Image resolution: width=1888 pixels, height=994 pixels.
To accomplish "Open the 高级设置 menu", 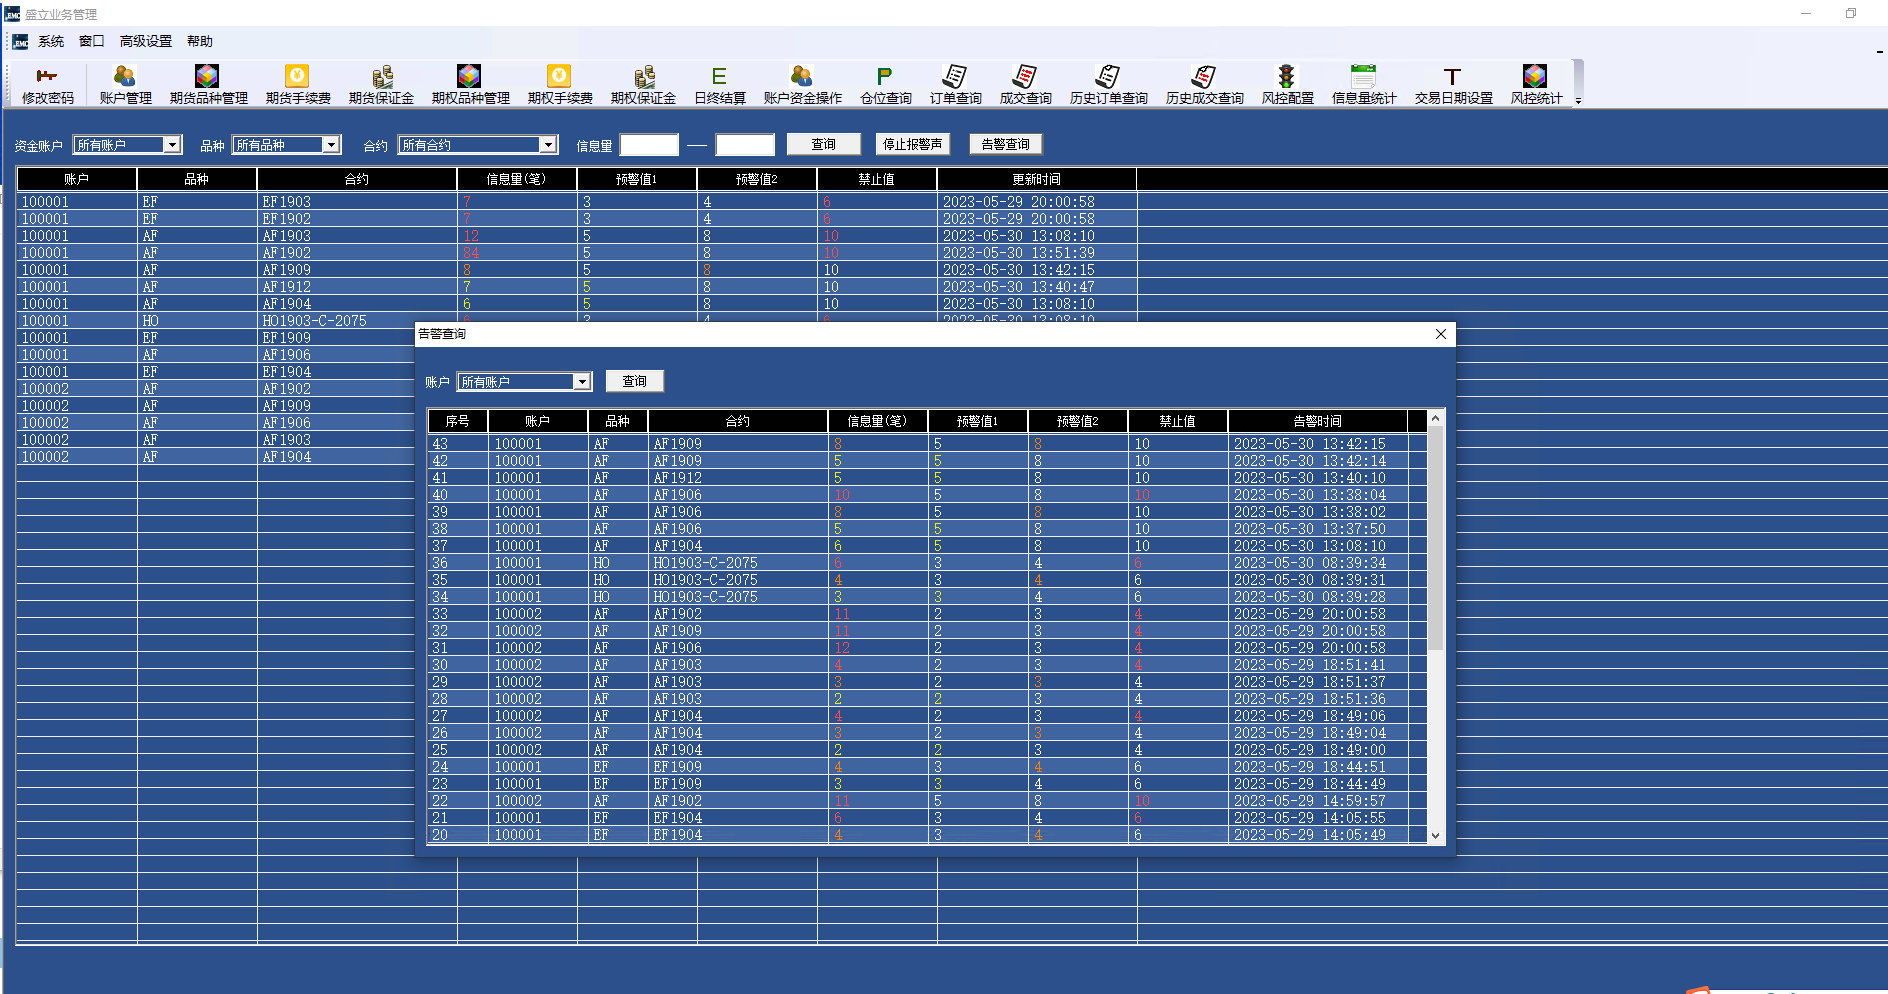I will [146, 41].
